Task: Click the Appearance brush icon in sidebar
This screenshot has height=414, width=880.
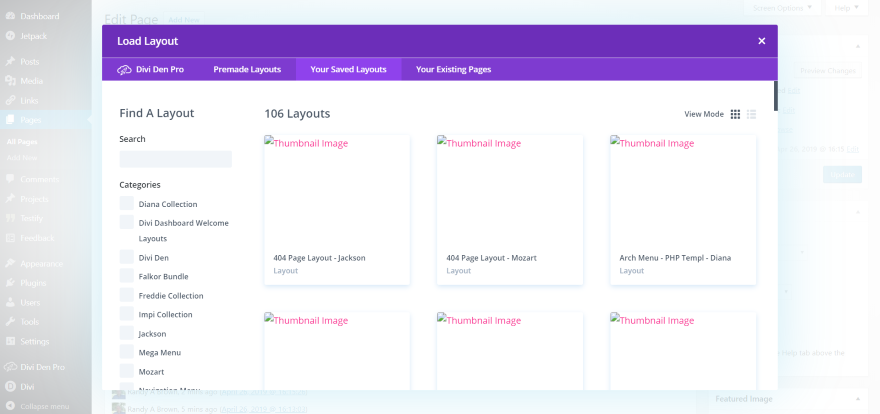Action: [x=10, y=264]
